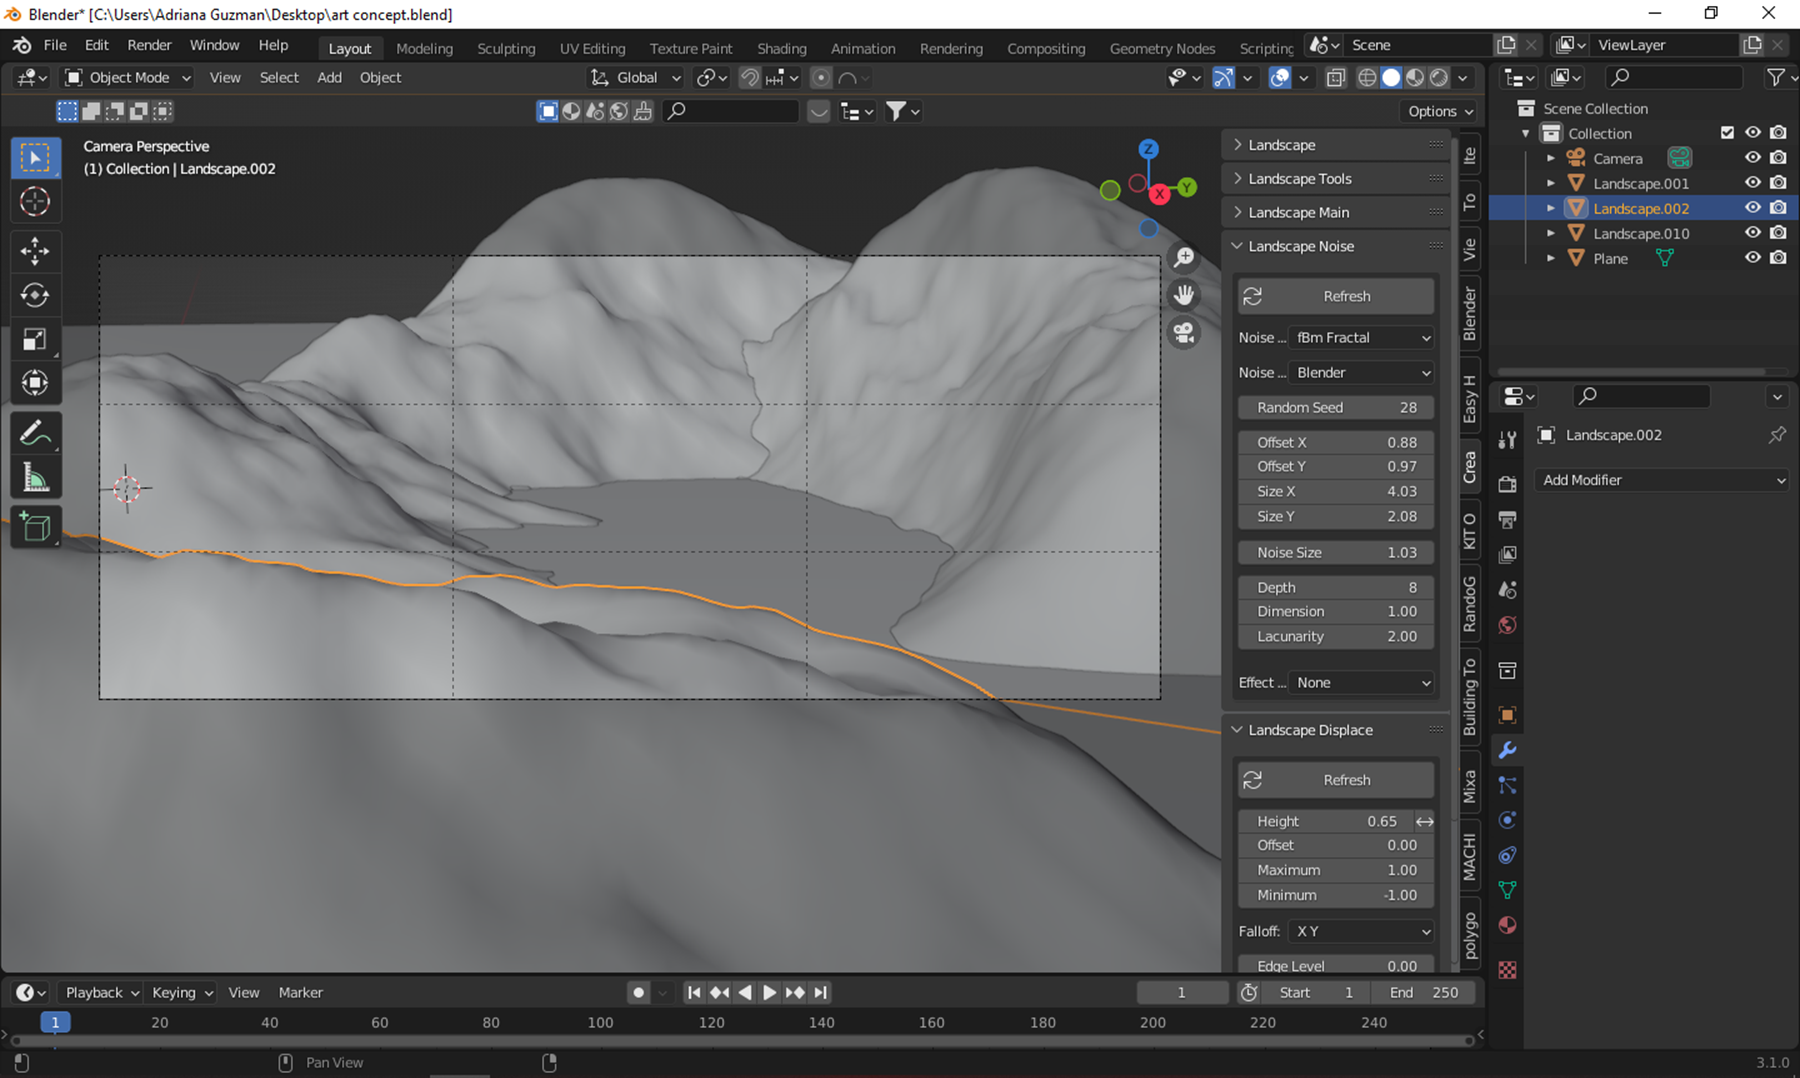The height and width of the screenshot is (1078, 1800).
Task: Expand Landscape.010 in the outliner
Action: (x=1551, y=233)
